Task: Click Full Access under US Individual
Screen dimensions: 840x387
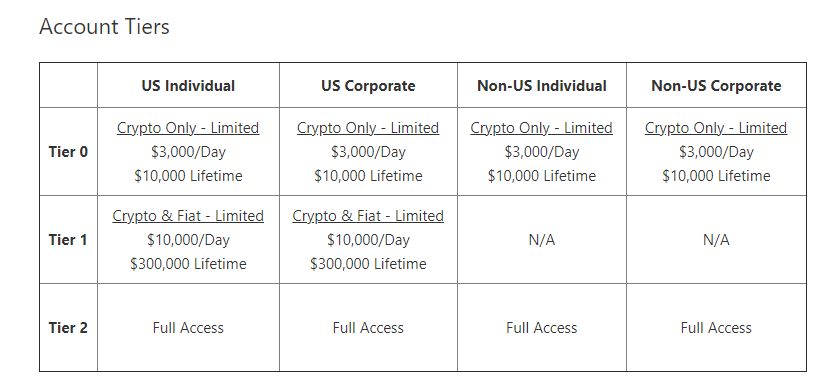Action: pos(188,328)
